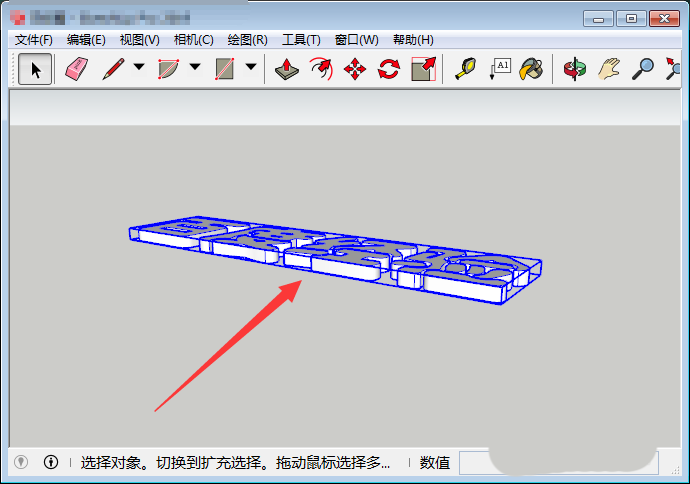Select the arrow Select tool
This screenshot has width=690, height=484.
point(35,69)
